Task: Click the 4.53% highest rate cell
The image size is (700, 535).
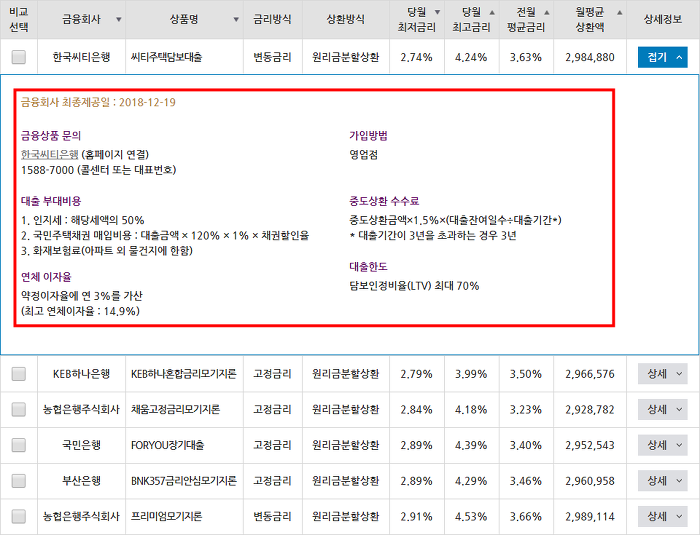Action: tap(471, 517)
